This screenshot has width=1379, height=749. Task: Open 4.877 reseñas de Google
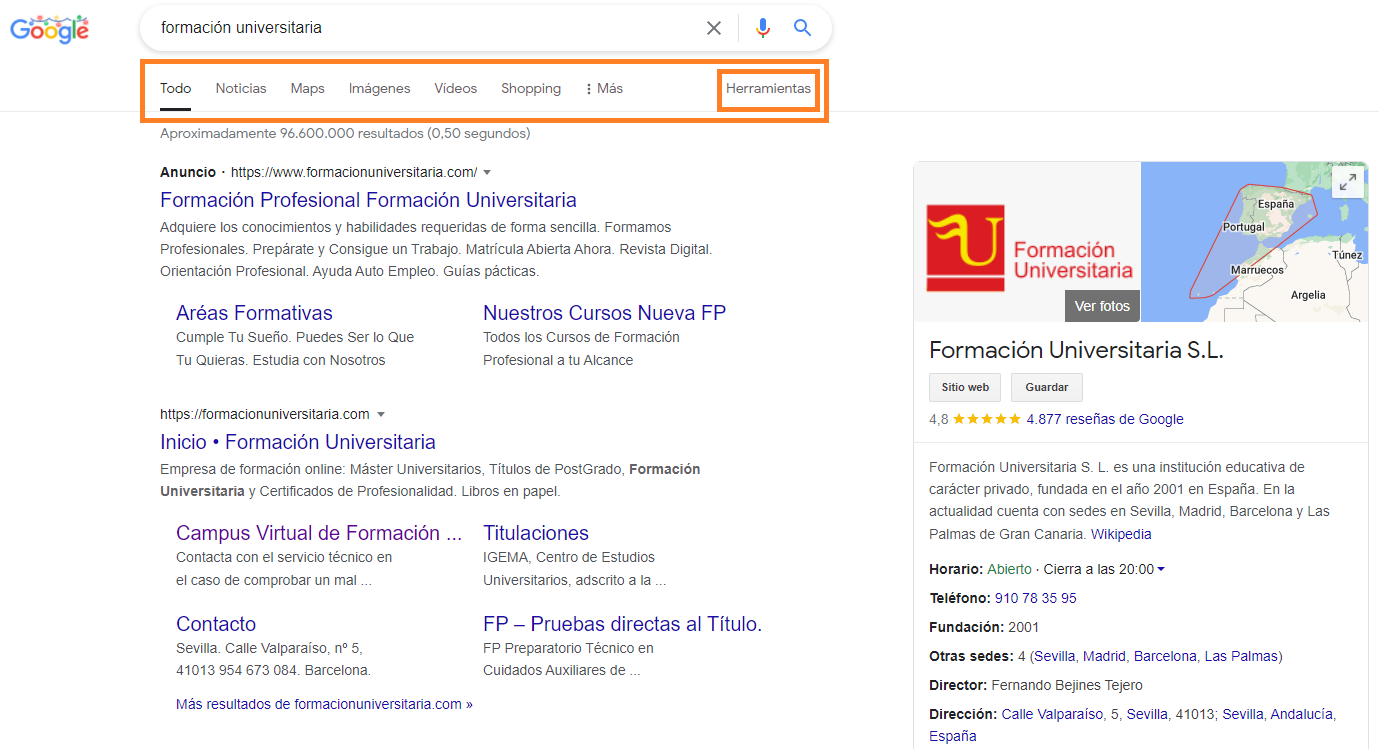1105,419
